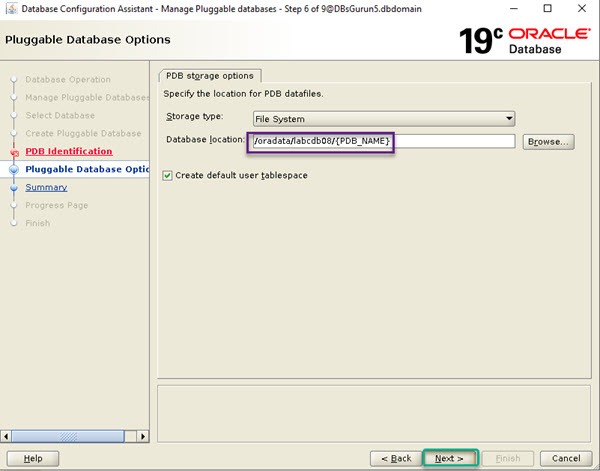Click the Summary step bullet icon
The width and height of the screenshot is (600, 471).
pos(14,188)
